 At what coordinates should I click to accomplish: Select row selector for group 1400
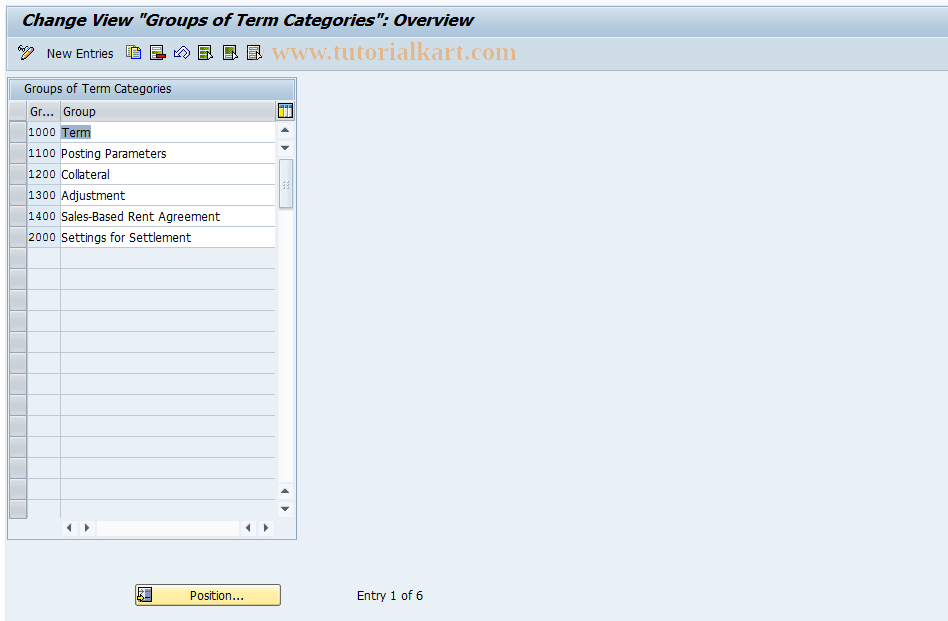coord(18,216)
